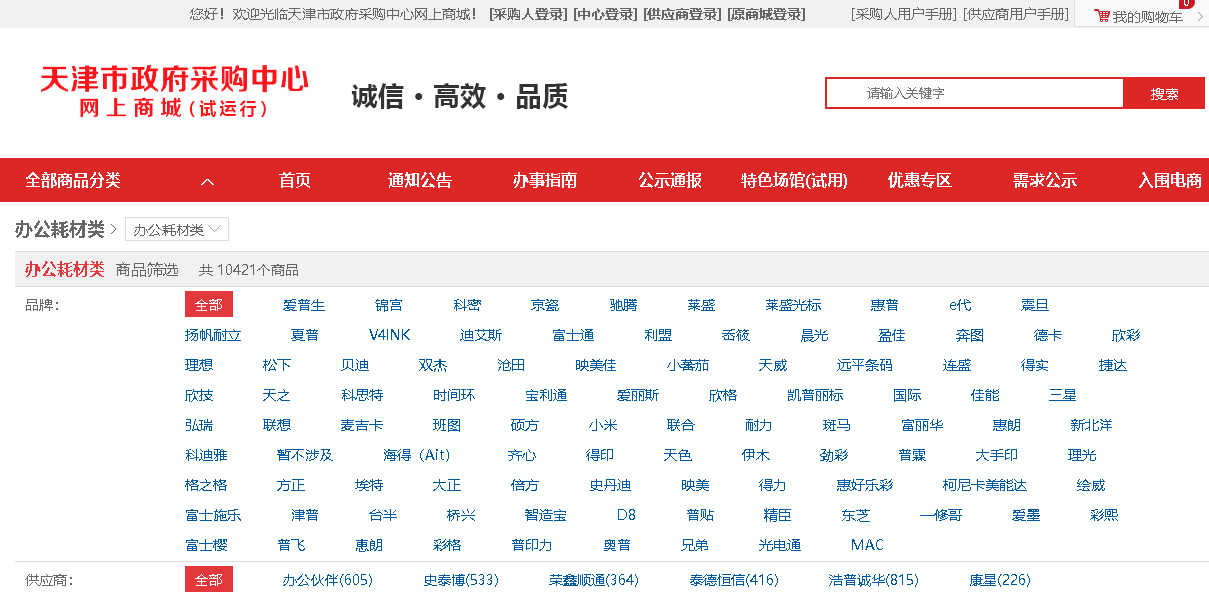Choose the 暂不涉及 brand option
The height and width of the screenshot is (608, 1209).
[305, 456]
